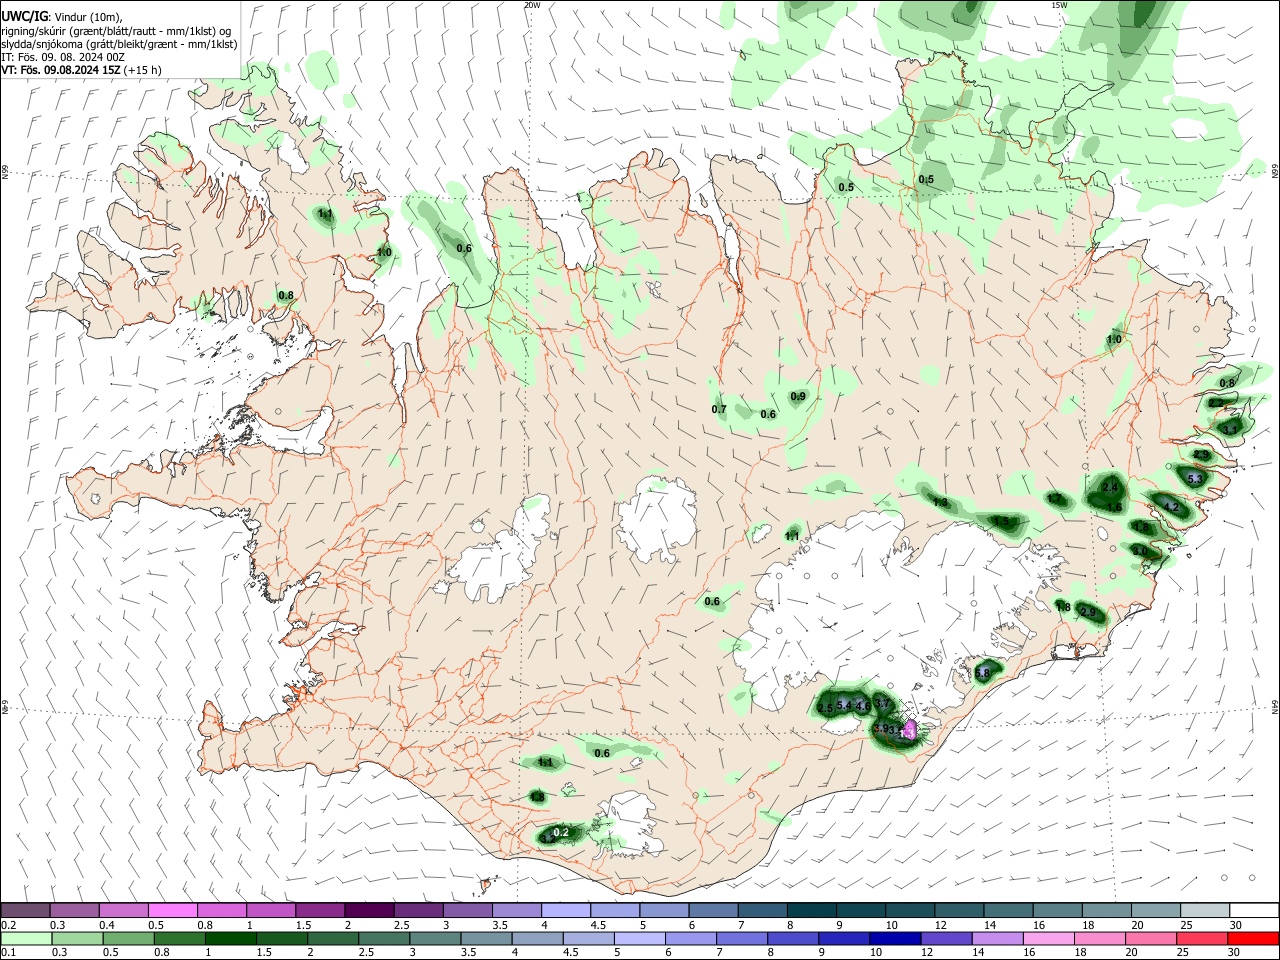Click the 5.3 precipitation value on the east coast

pyautogui.click(x=1195, y=479)
